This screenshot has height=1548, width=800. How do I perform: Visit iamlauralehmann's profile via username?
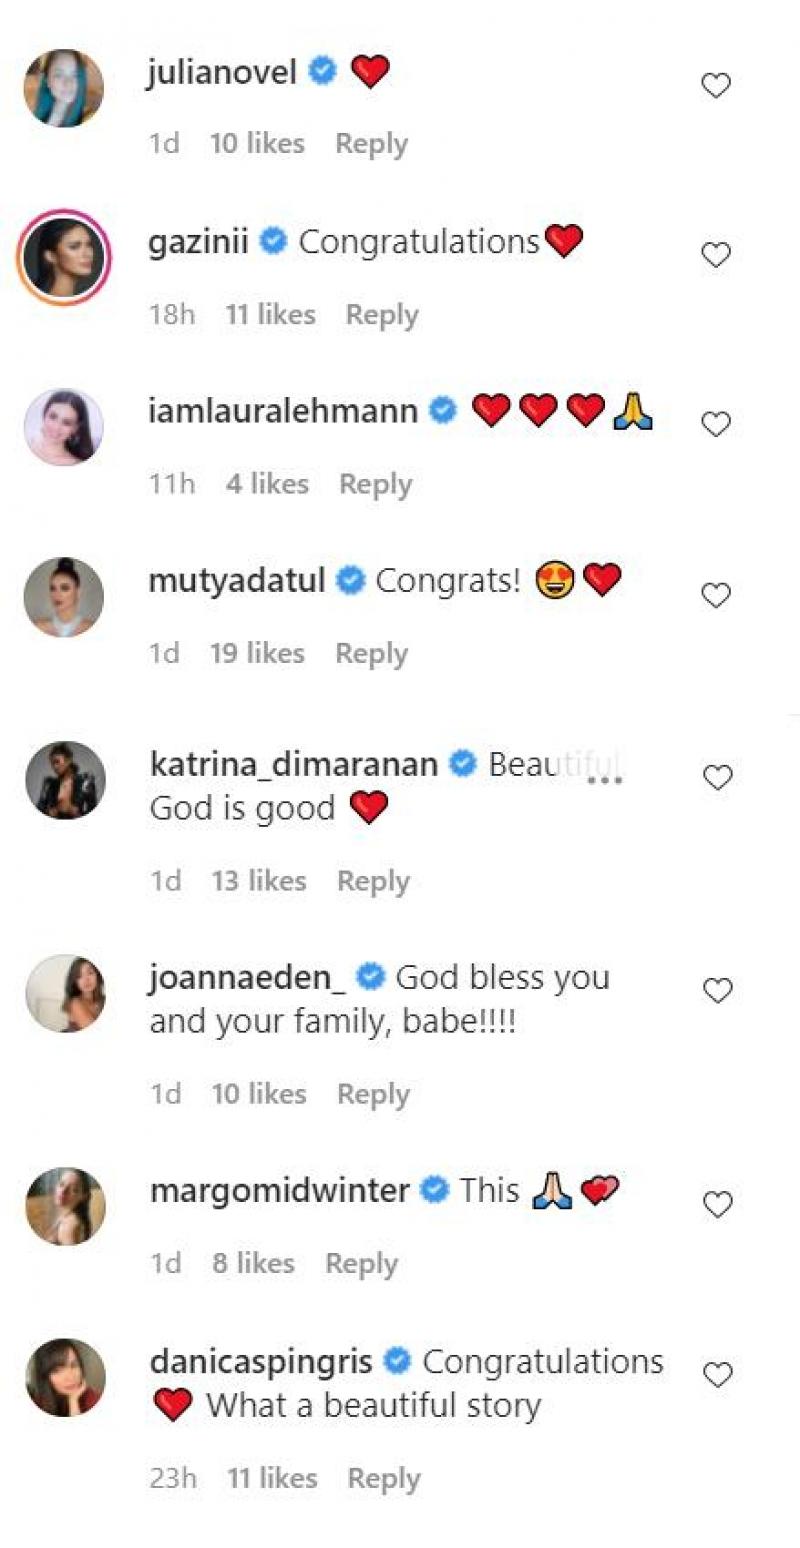(x=283, y=411)
